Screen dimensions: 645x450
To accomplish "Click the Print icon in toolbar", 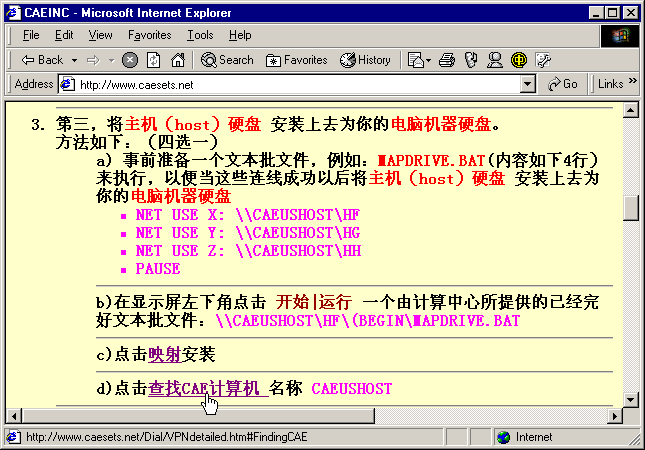I will [x=448, y=60].
